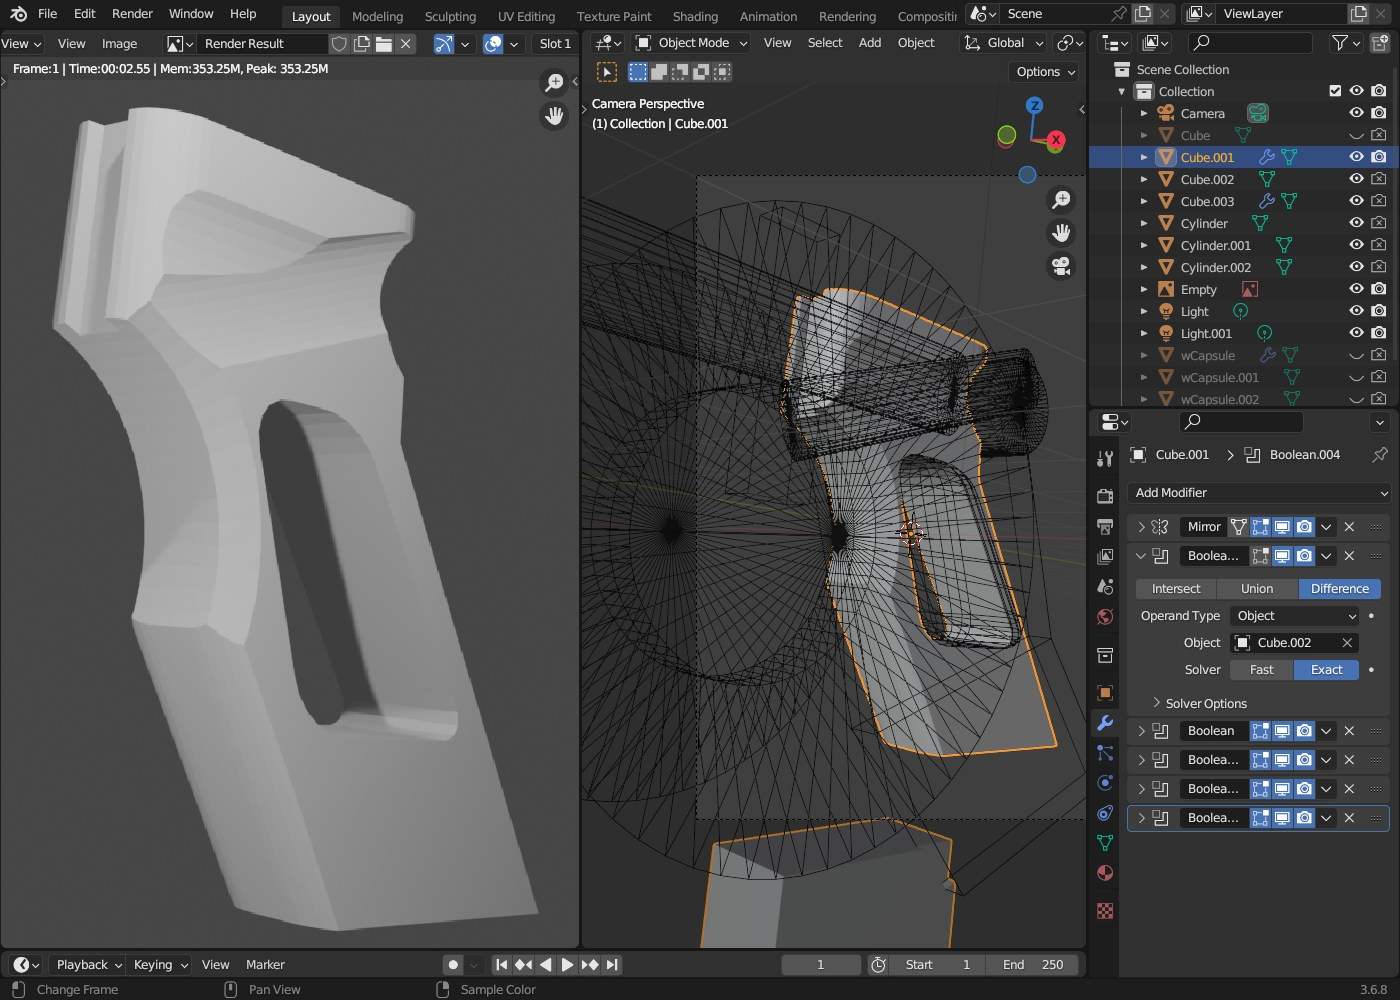Toggle Mirror modifier edit mode display
Screen dimensions: 1400x1000
1260,526
